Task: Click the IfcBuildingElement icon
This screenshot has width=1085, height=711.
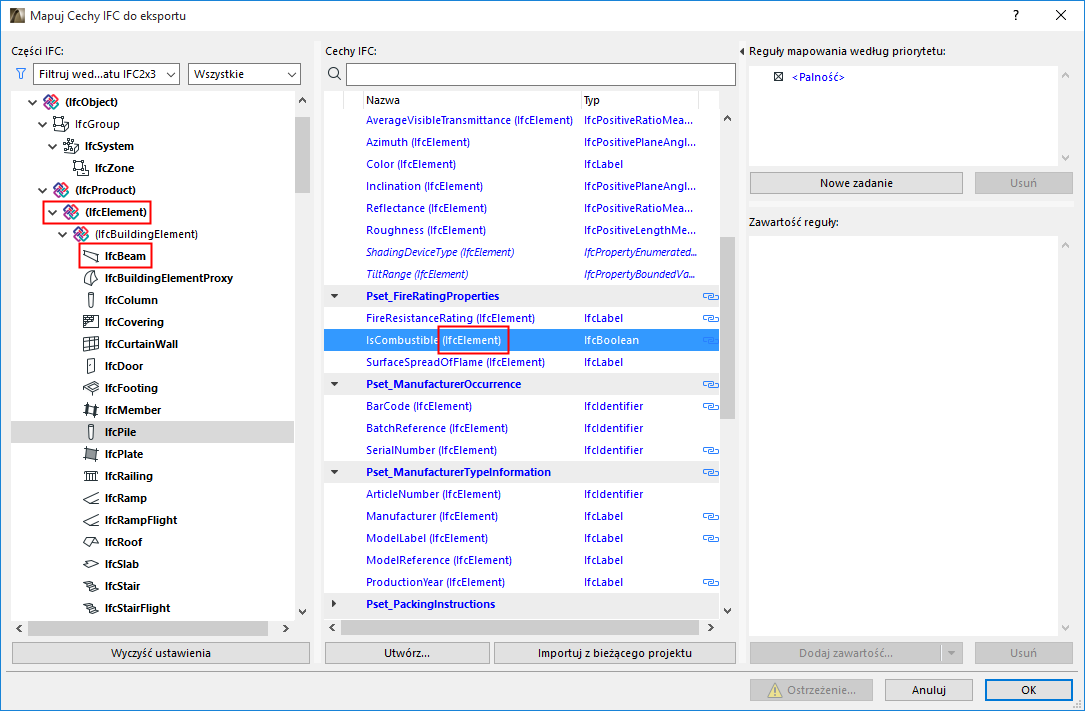Action: click(81, 234)
